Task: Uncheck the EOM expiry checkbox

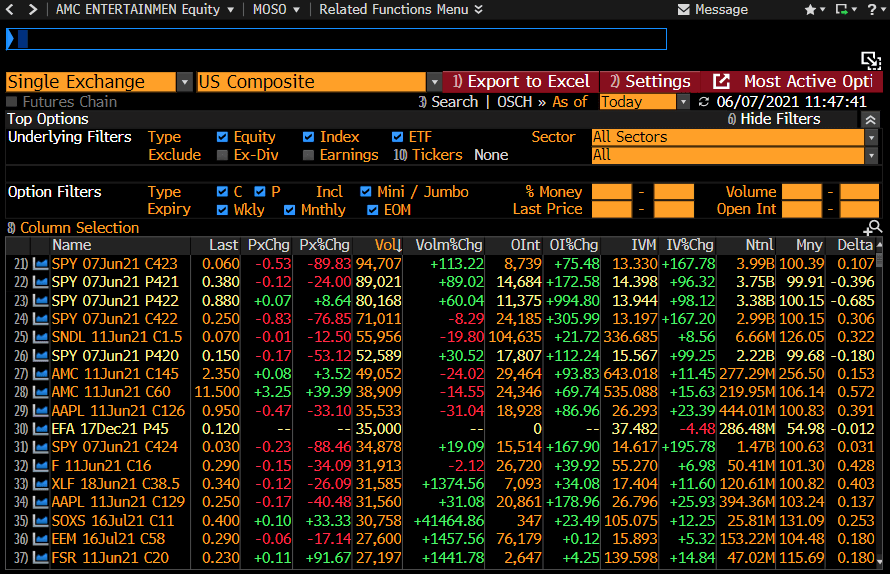Action: (372, 210)
